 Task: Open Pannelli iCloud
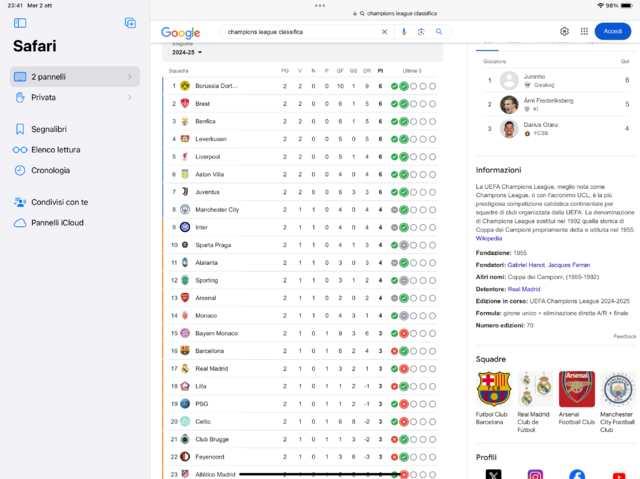tap(49, 223)
